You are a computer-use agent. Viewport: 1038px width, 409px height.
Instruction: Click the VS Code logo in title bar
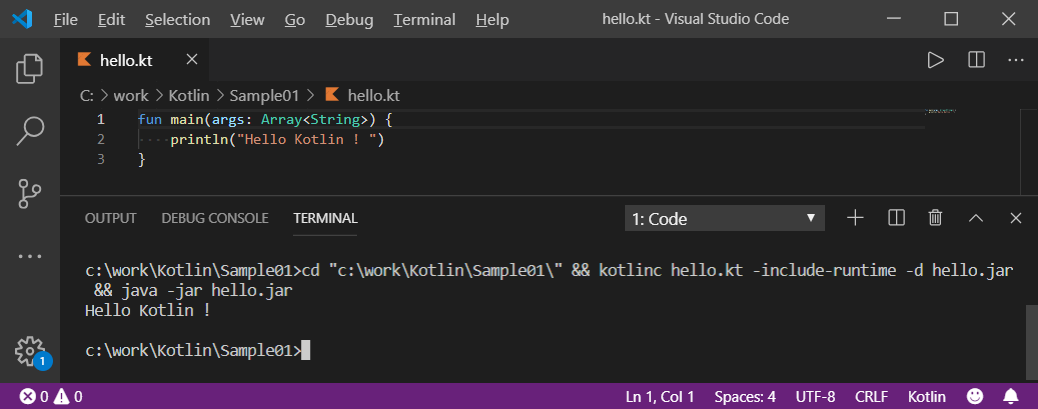point(22,19)
